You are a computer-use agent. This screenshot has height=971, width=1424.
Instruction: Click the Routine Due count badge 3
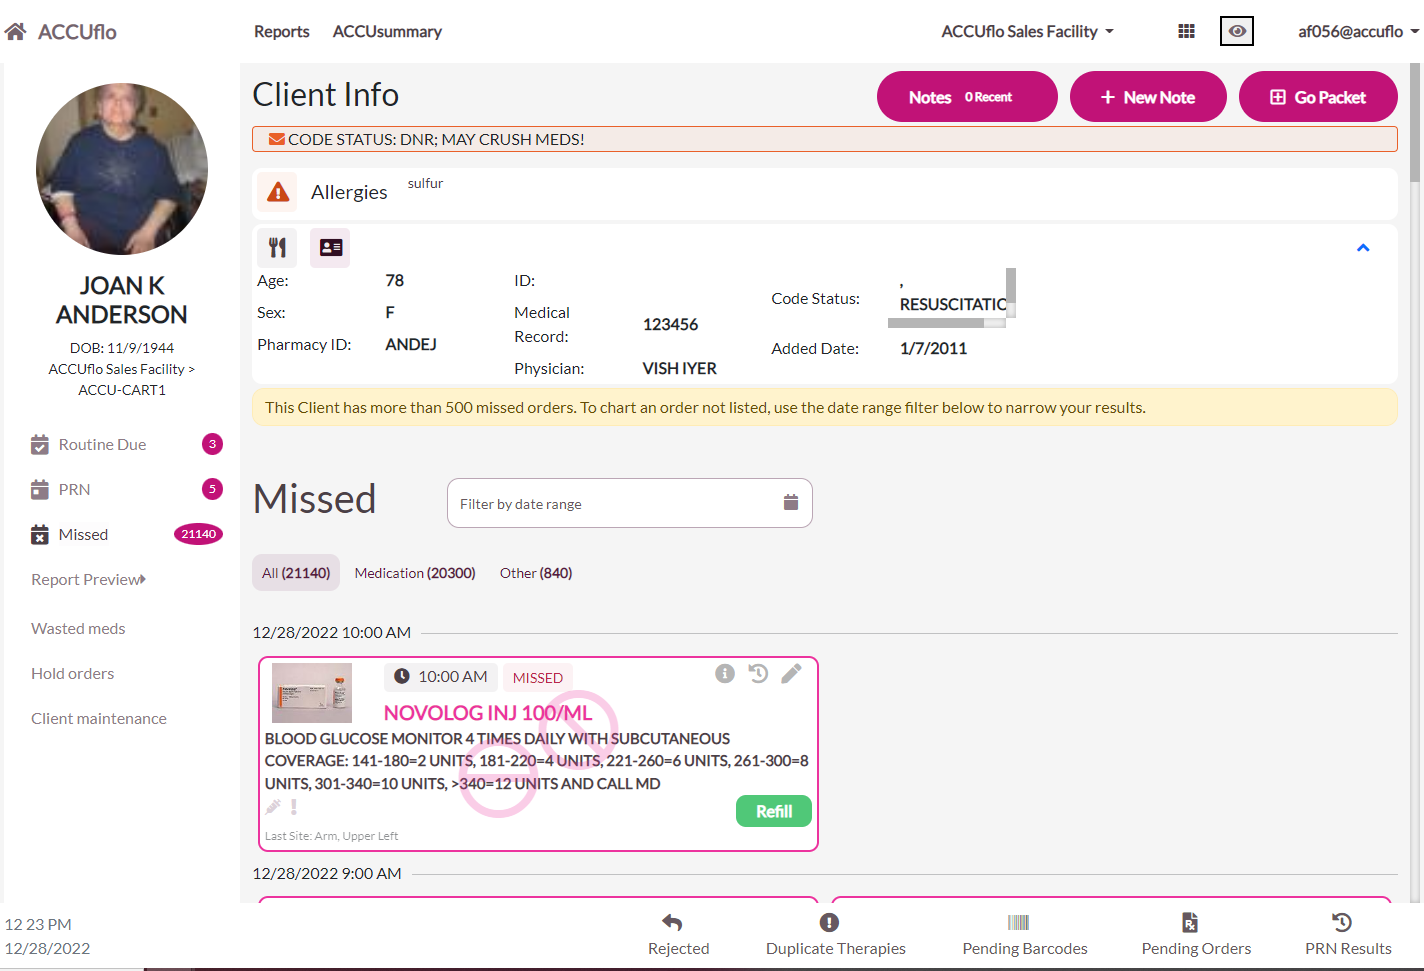point(212,444)
